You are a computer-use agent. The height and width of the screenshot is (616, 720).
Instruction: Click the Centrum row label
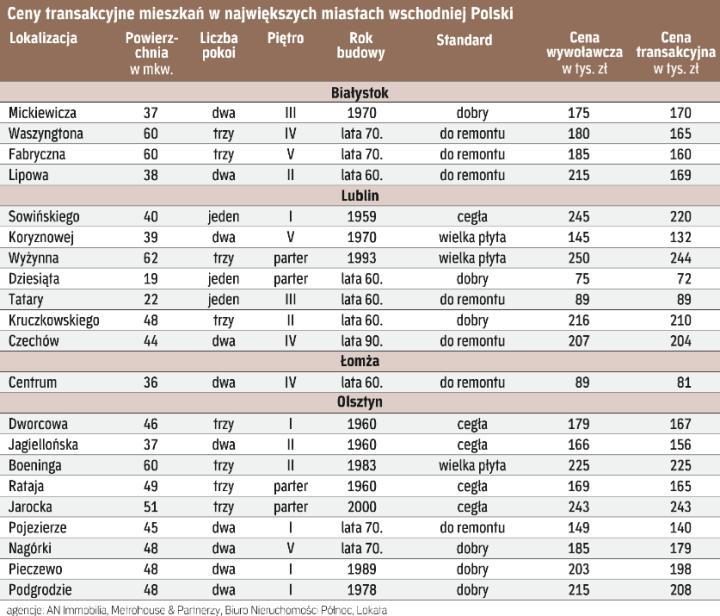(33, 381)
